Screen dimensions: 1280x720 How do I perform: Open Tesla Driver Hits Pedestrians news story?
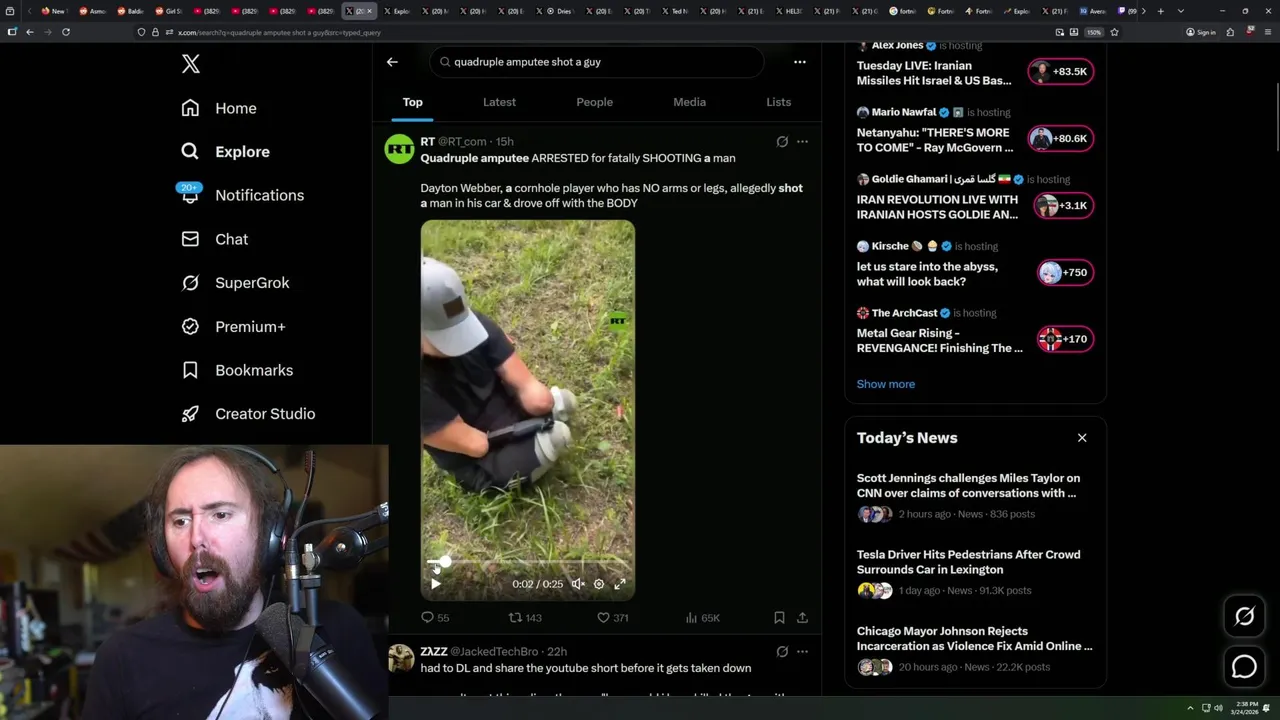point(968,562)
